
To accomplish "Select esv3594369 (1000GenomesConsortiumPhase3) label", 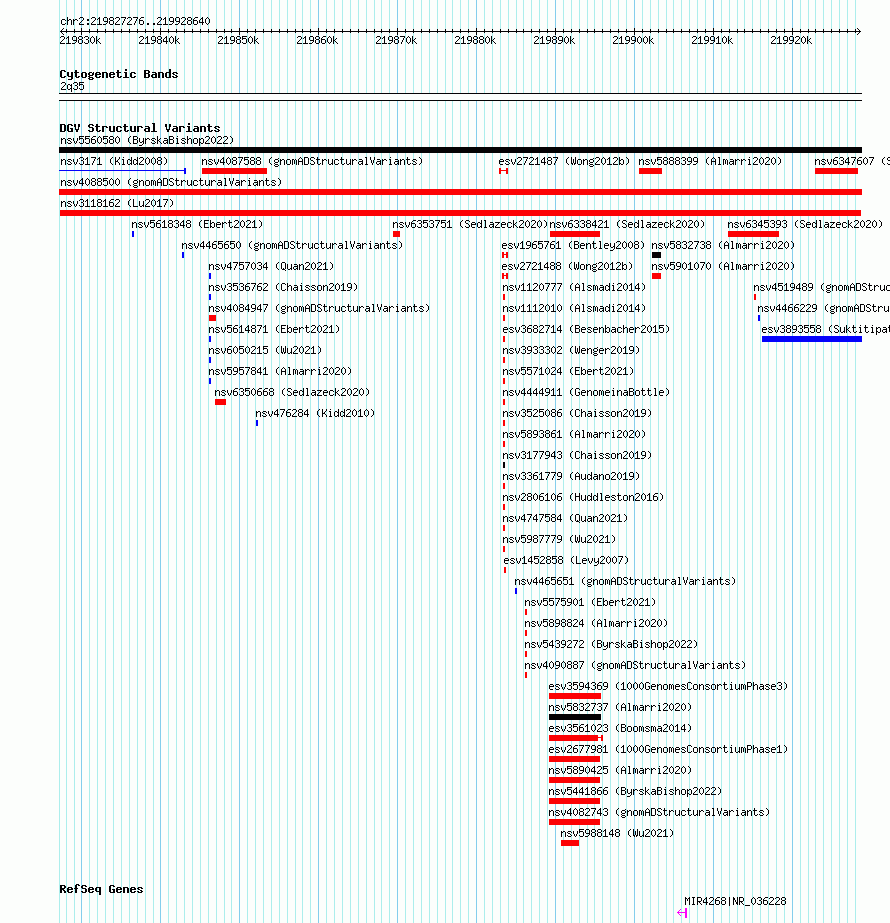I will click(668, 686).
